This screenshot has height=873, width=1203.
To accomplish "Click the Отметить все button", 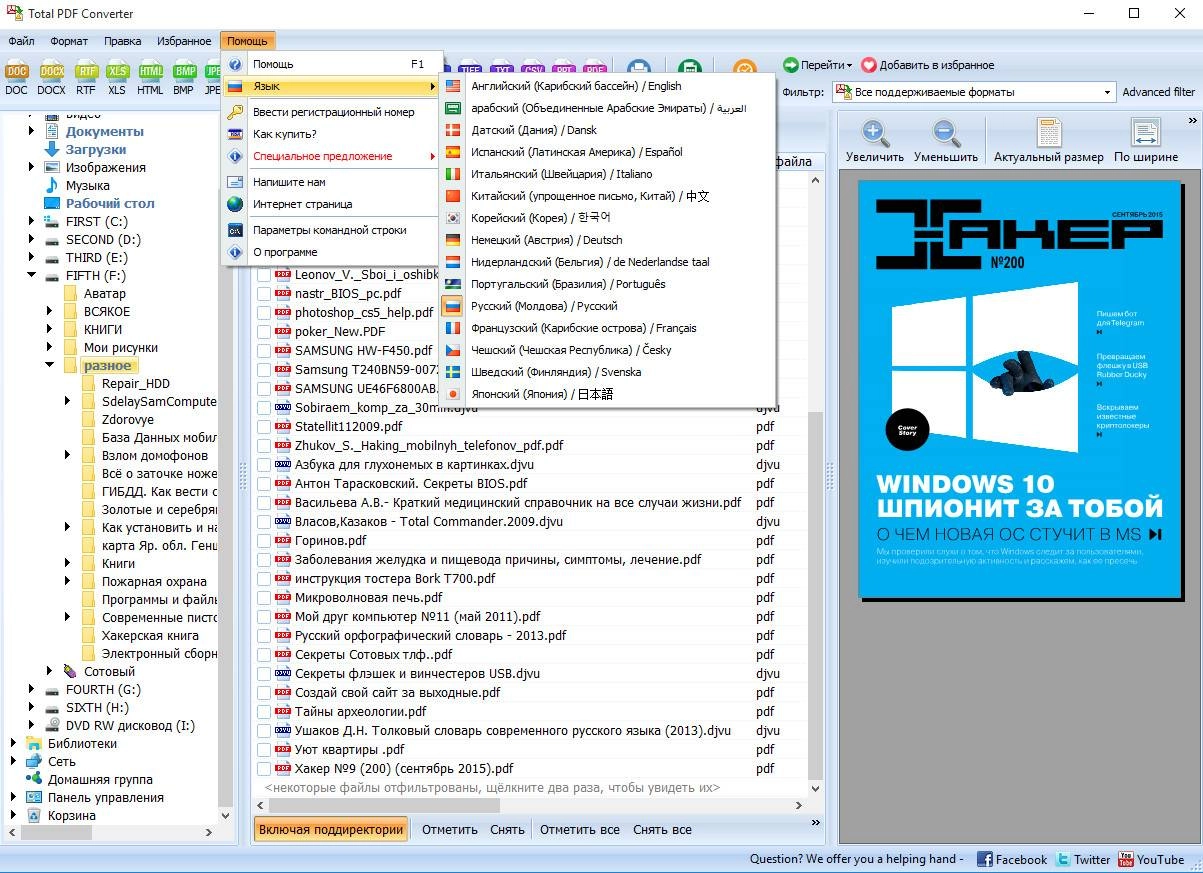I will click(x=580, y=829).
